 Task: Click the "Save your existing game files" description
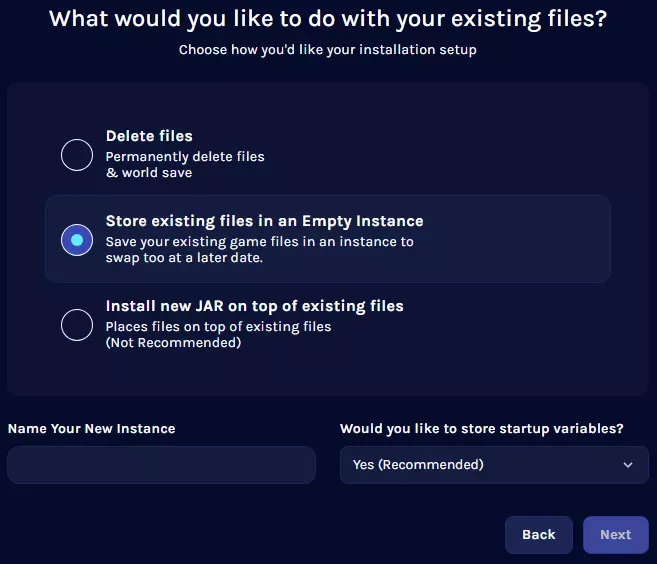259,249
